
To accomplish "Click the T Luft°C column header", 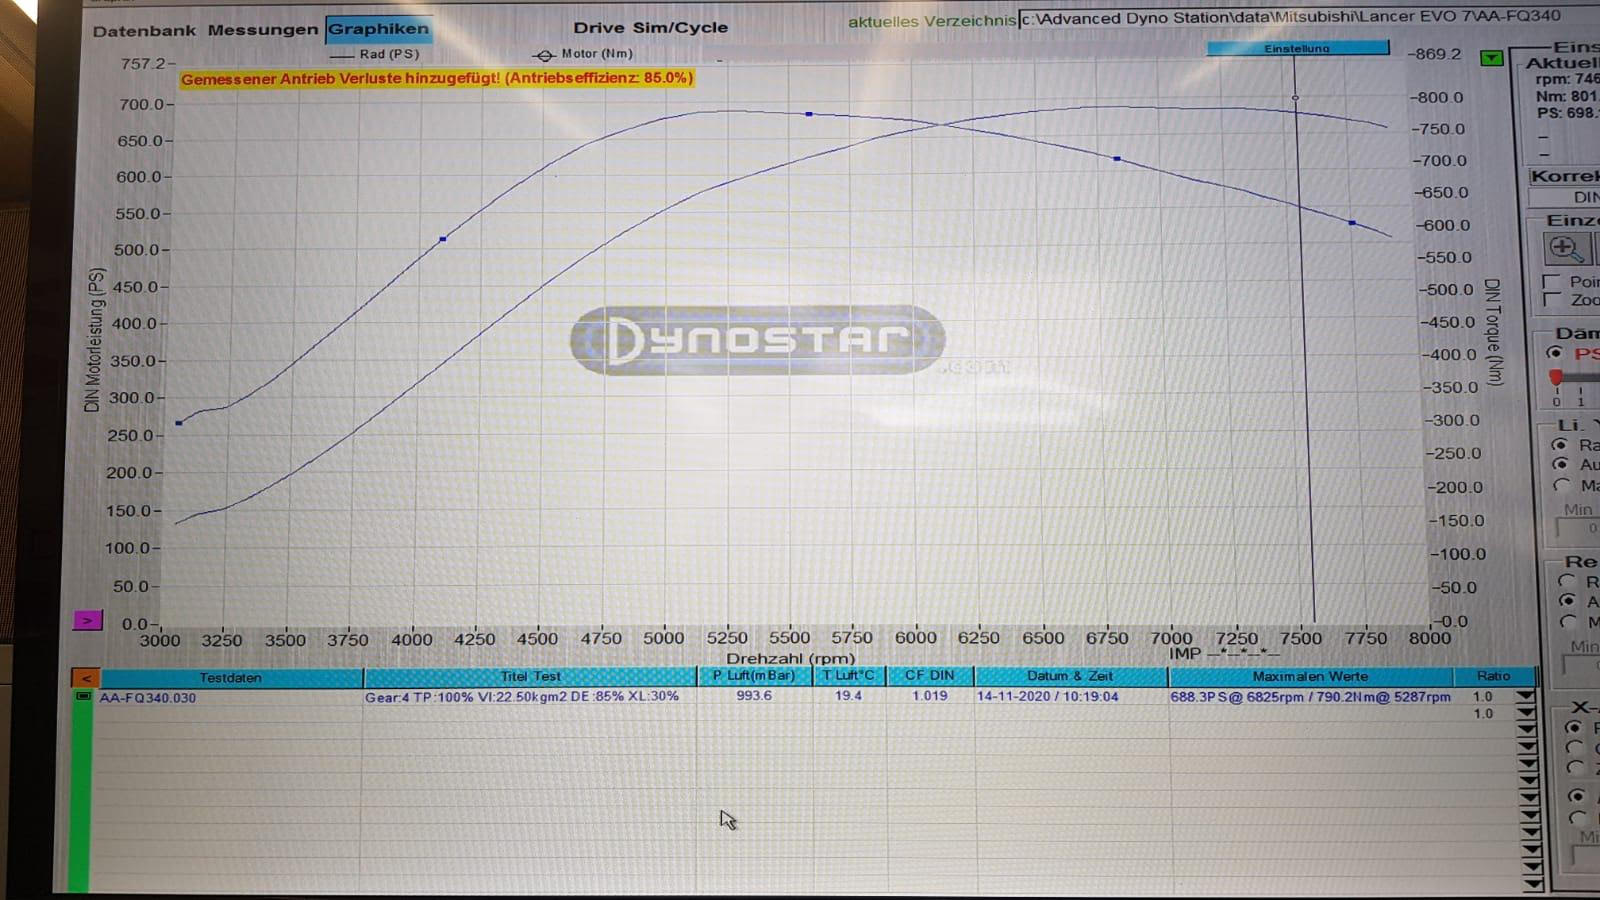I will point(849,675).
